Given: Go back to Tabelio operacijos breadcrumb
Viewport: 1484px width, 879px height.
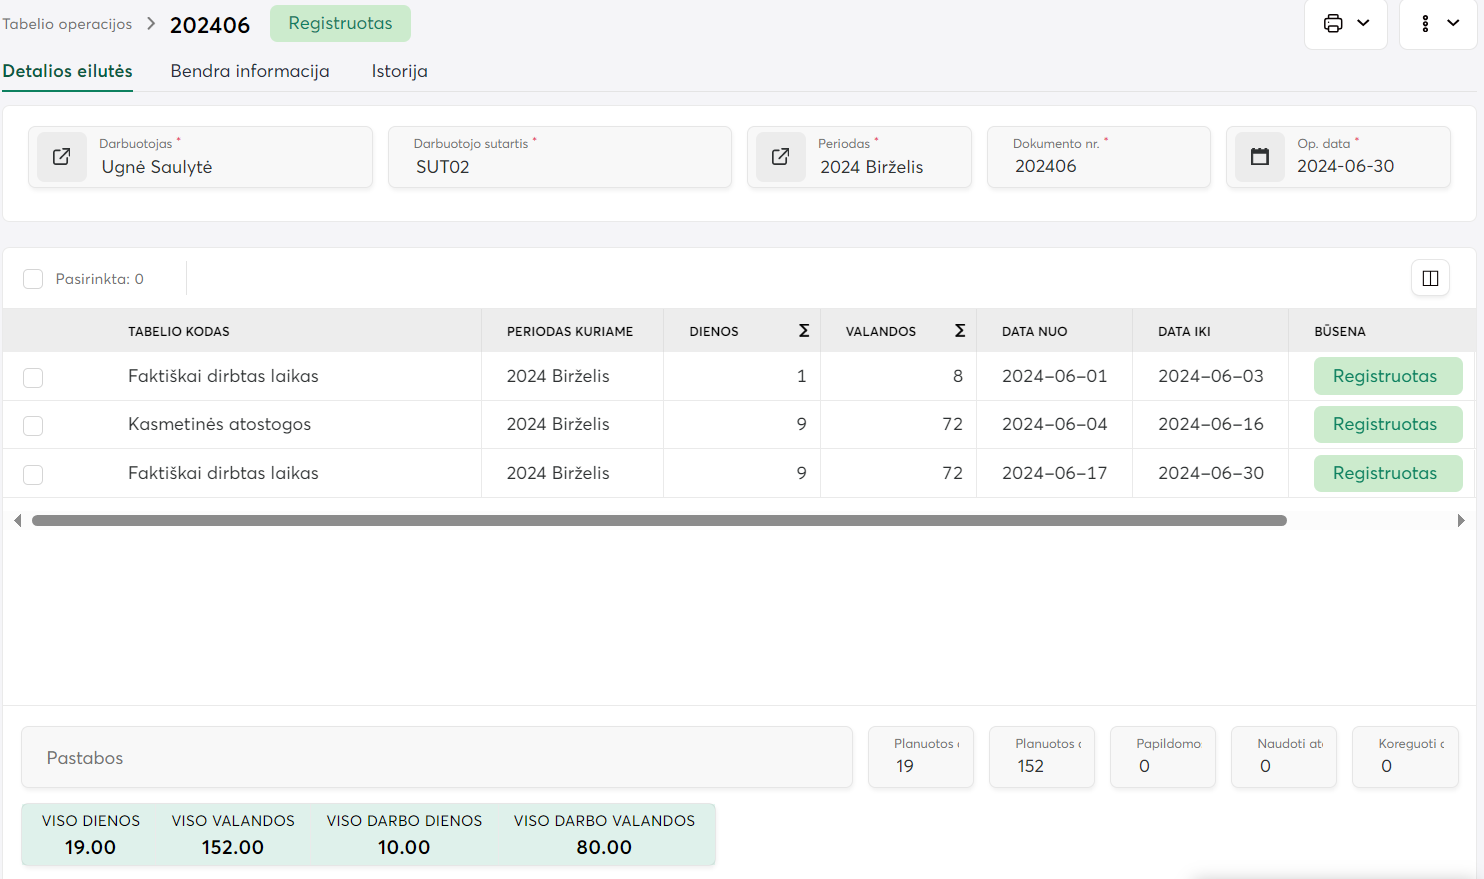Looking at the screenshot, I should (x=67, y=24).
